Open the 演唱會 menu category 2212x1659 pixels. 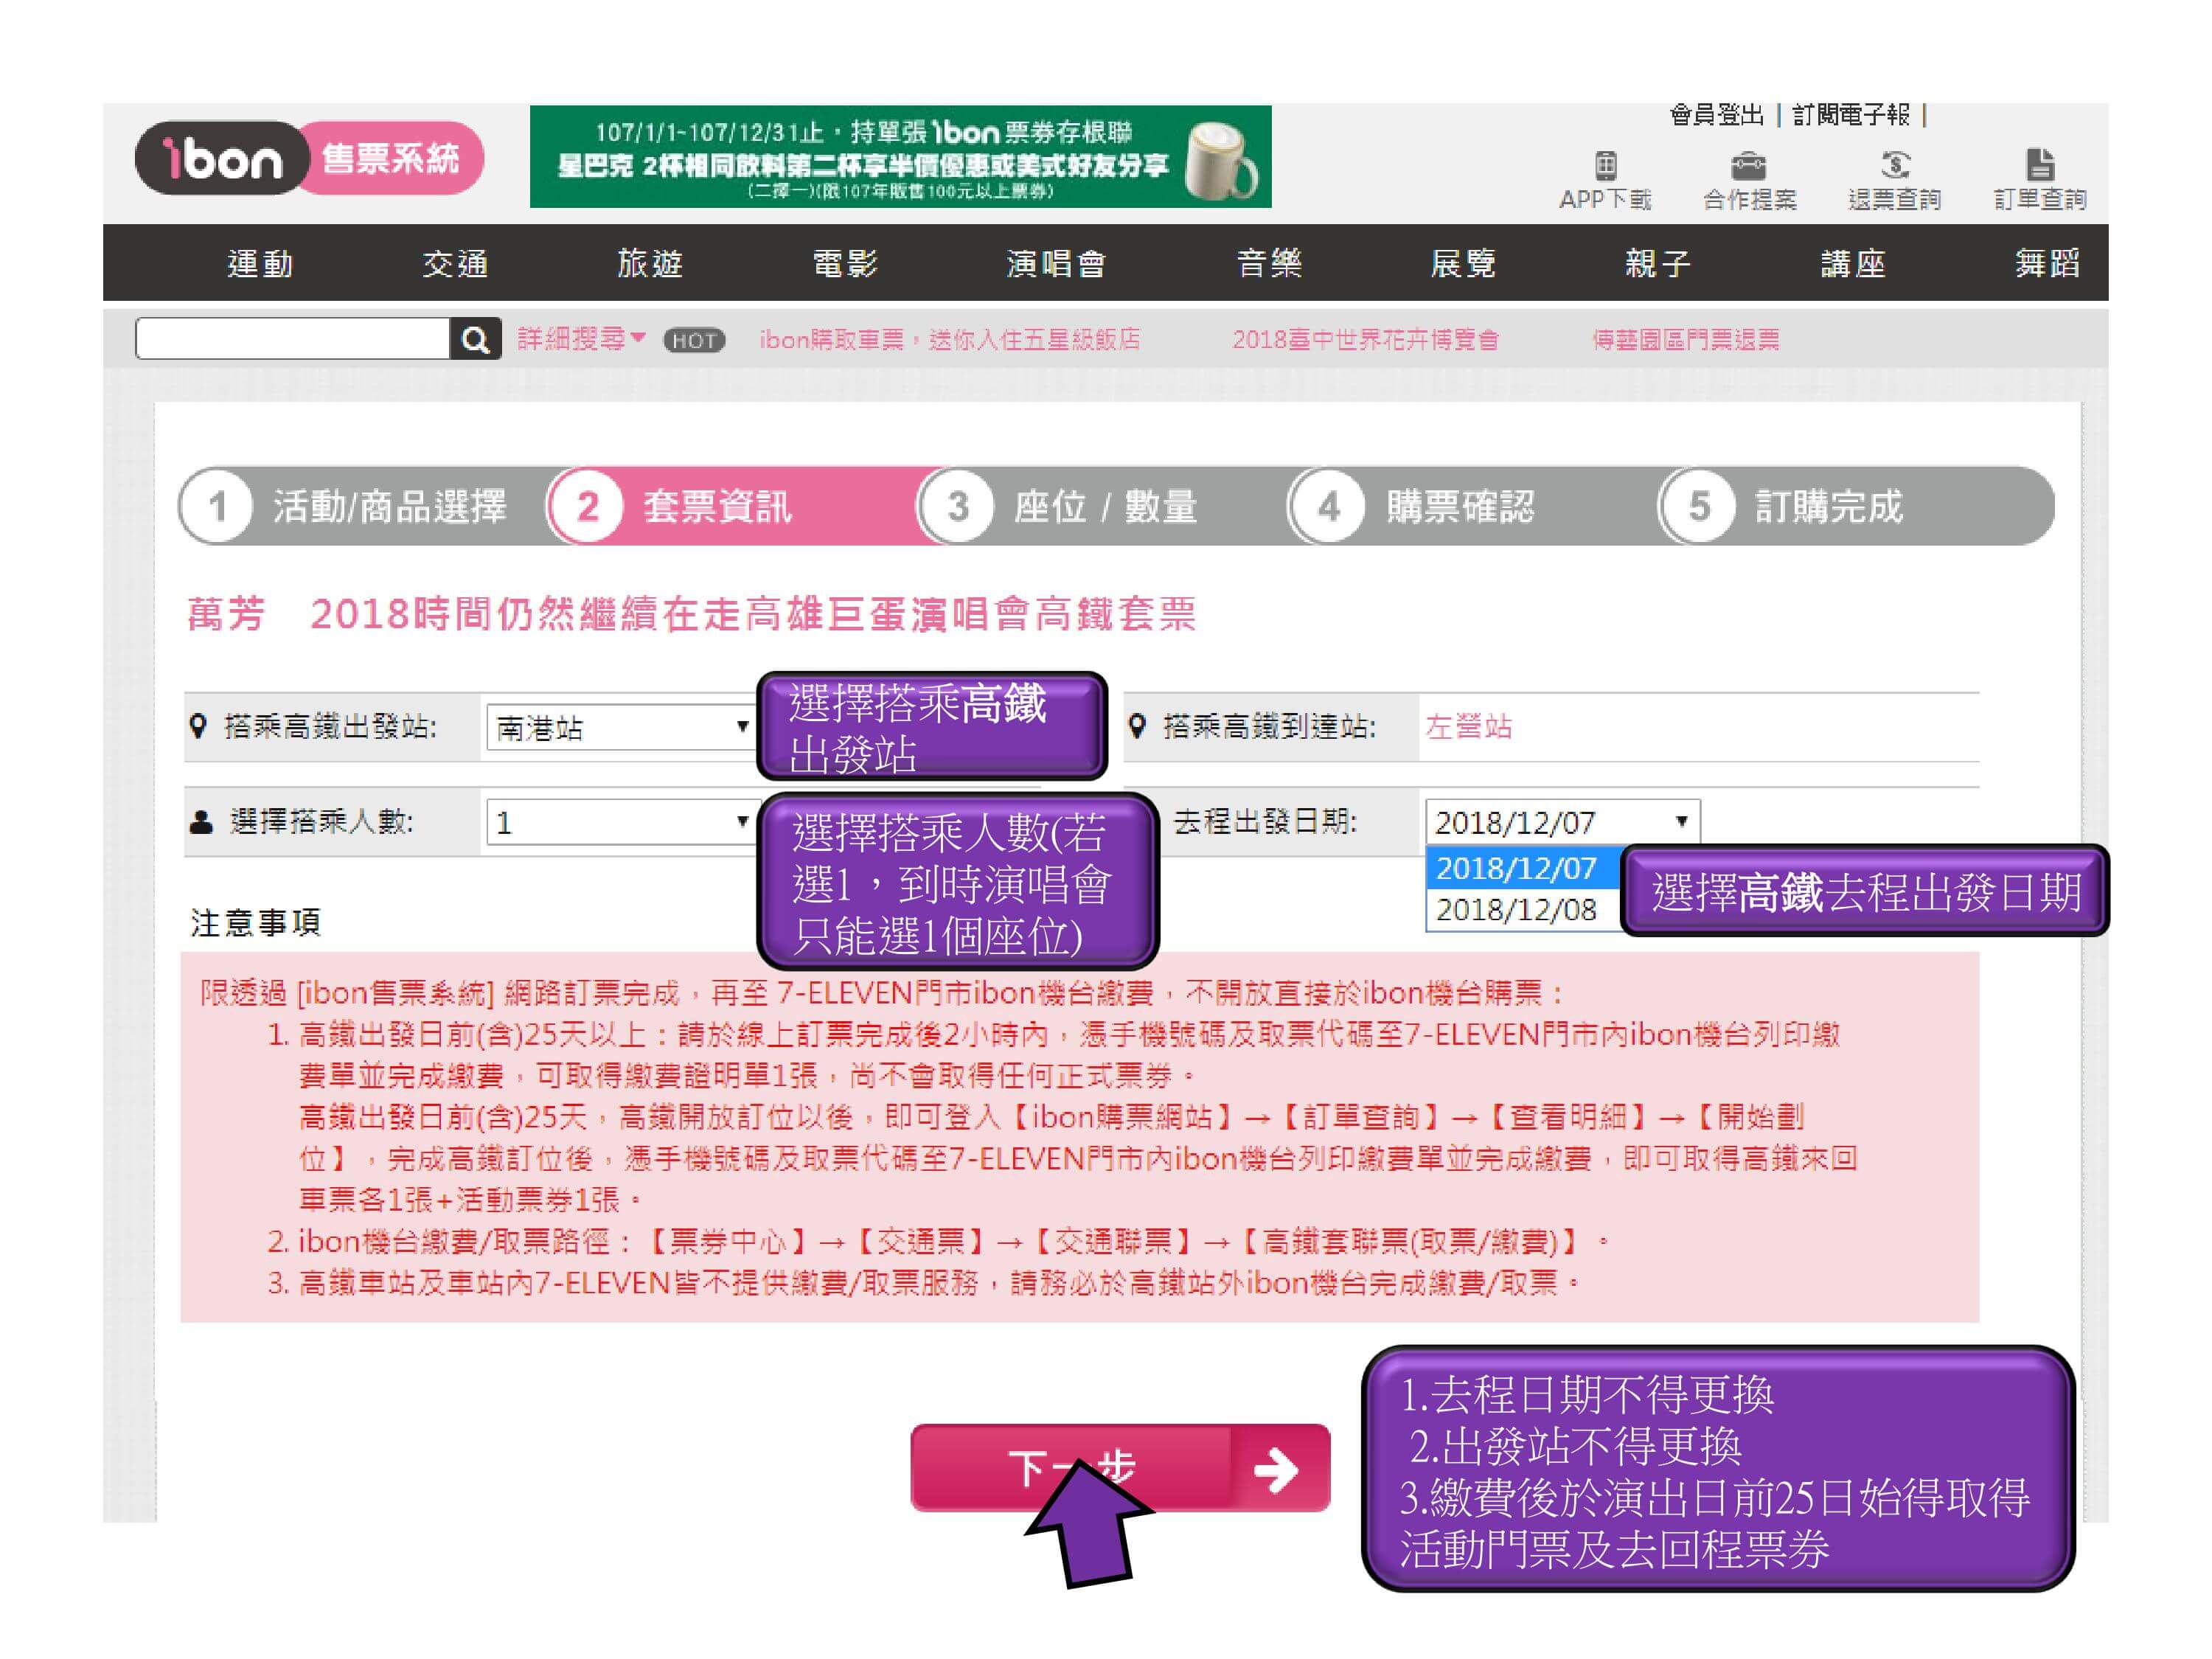pos(1056,263)
